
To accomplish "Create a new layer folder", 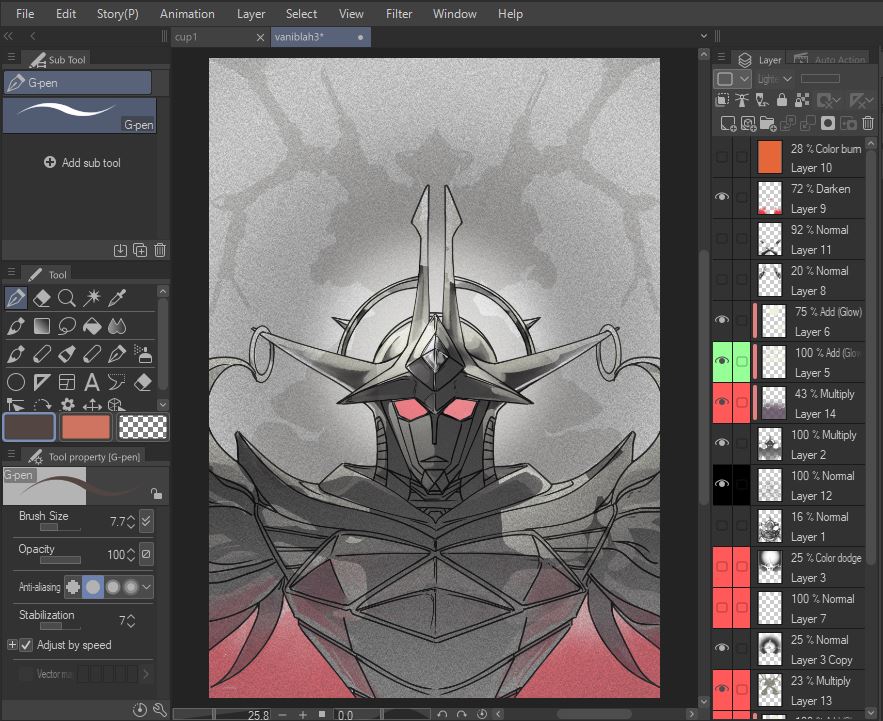I will (767, 123).
